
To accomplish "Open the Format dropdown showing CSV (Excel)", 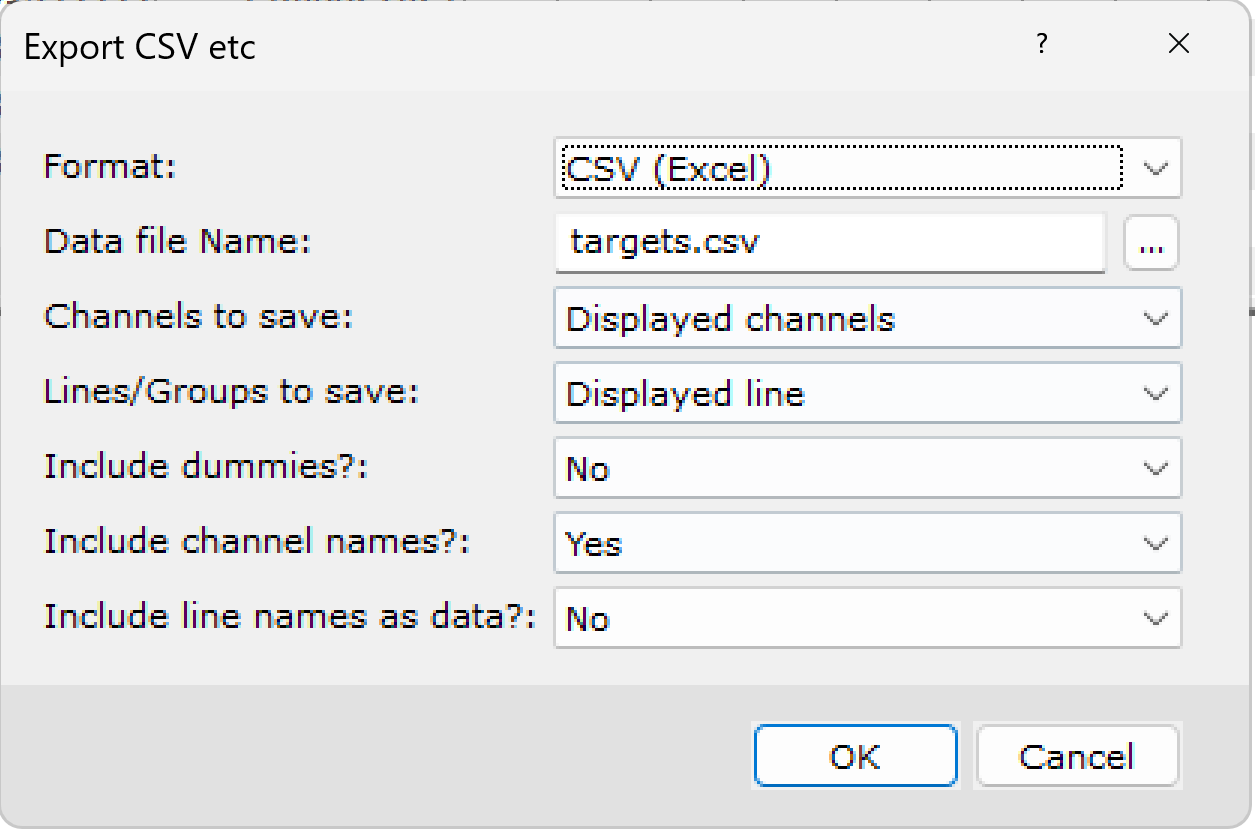I will pos(867,168).
